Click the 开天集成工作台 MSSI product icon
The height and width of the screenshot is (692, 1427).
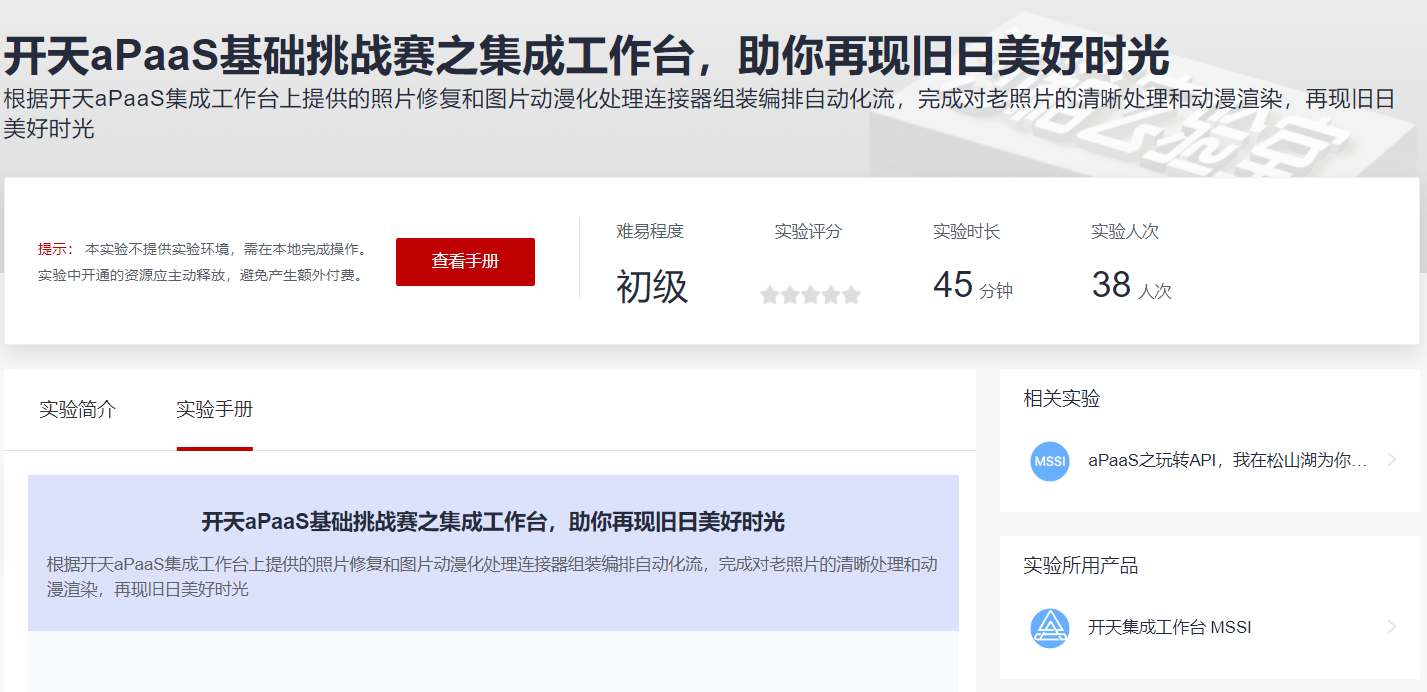pyautogui.click(x=1050, y=628)
